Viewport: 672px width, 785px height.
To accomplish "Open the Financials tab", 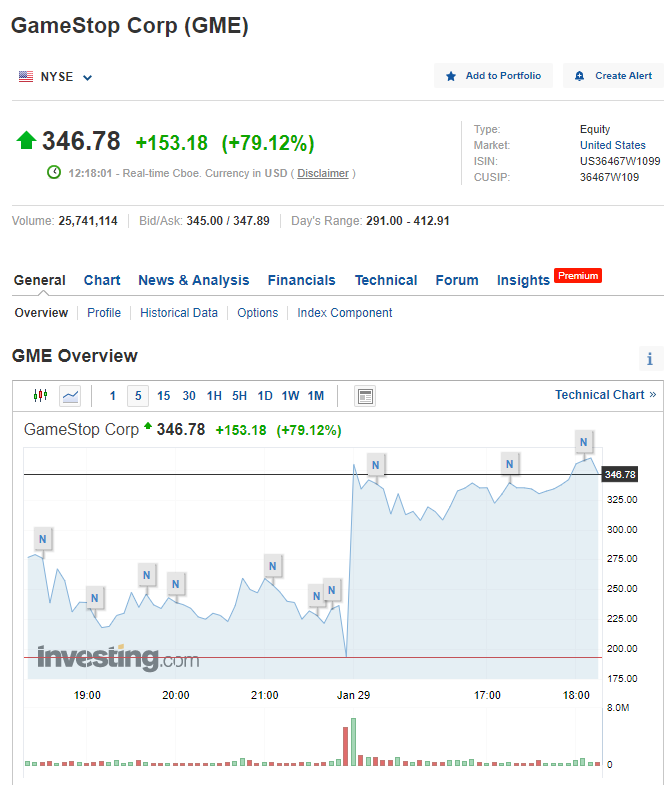I will pos(301,280).
